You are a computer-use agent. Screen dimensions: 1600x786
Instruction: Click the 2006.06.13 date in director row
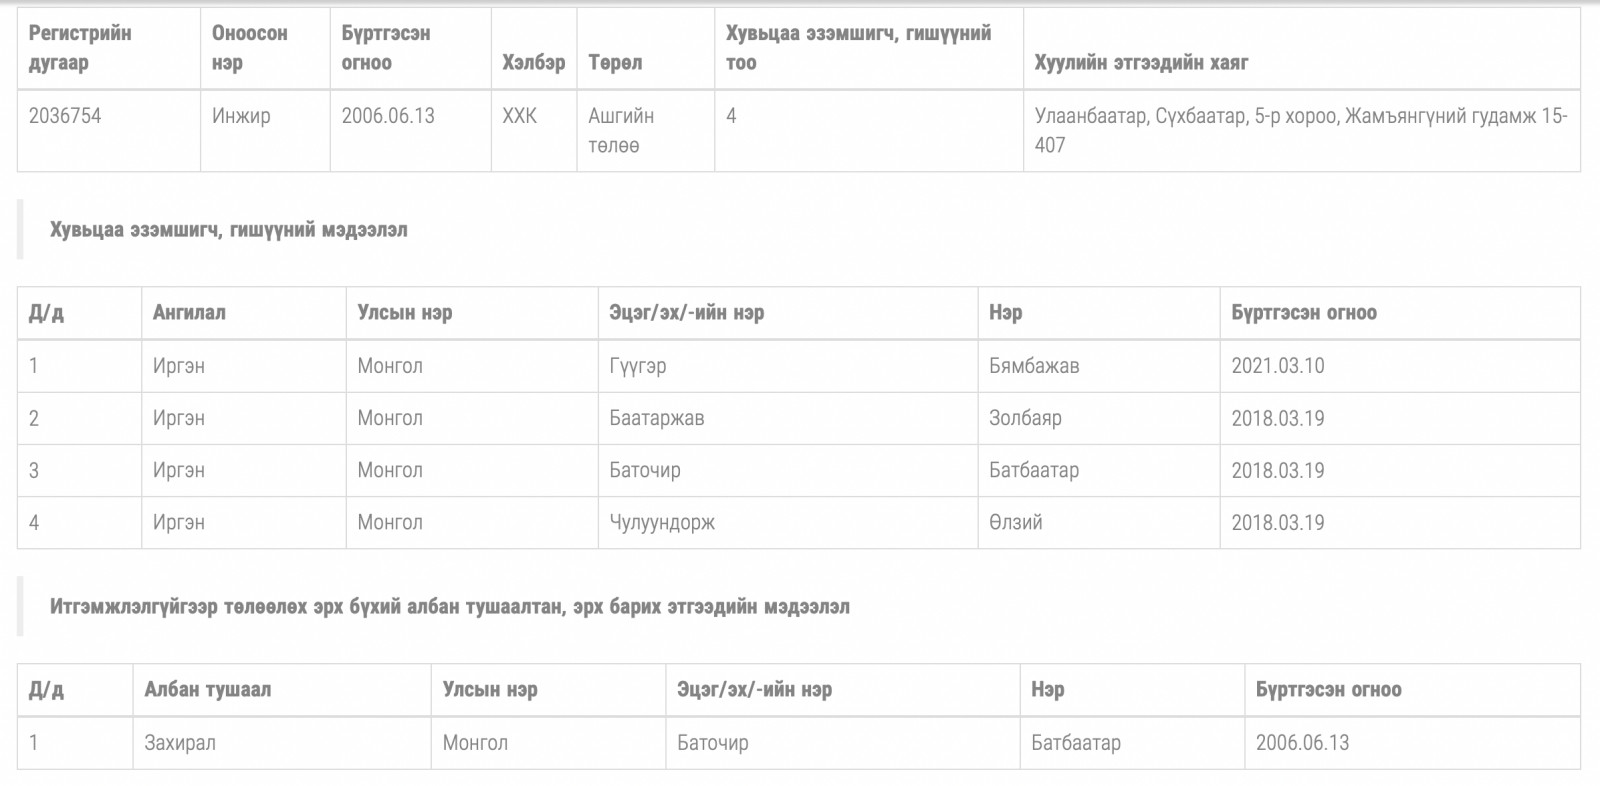tap(1303, 743)
